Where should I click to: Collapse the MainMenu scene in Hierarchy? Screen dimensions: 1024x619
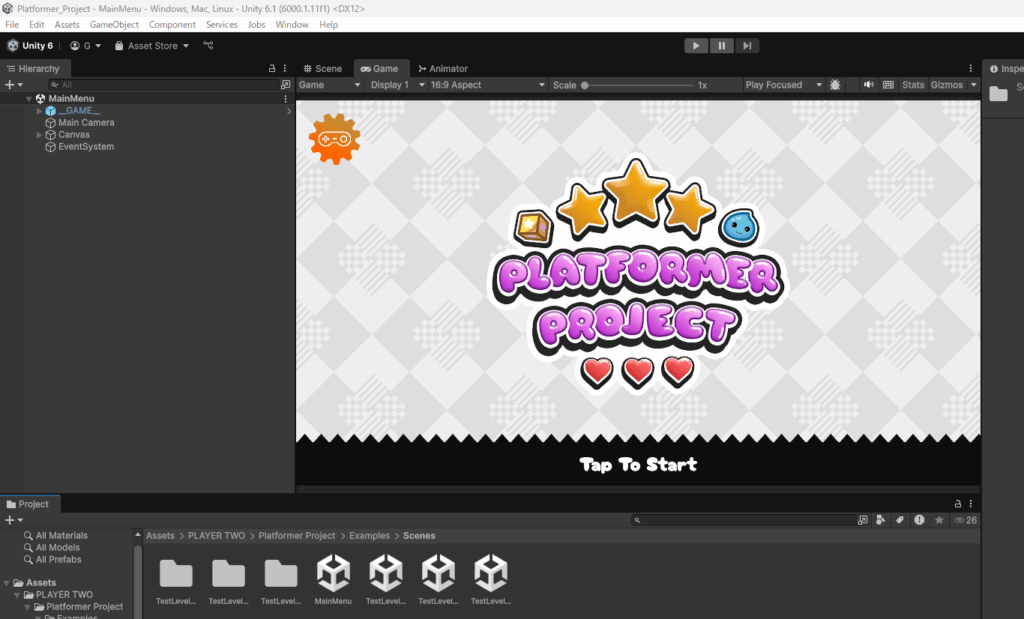[x=29, y=99]
